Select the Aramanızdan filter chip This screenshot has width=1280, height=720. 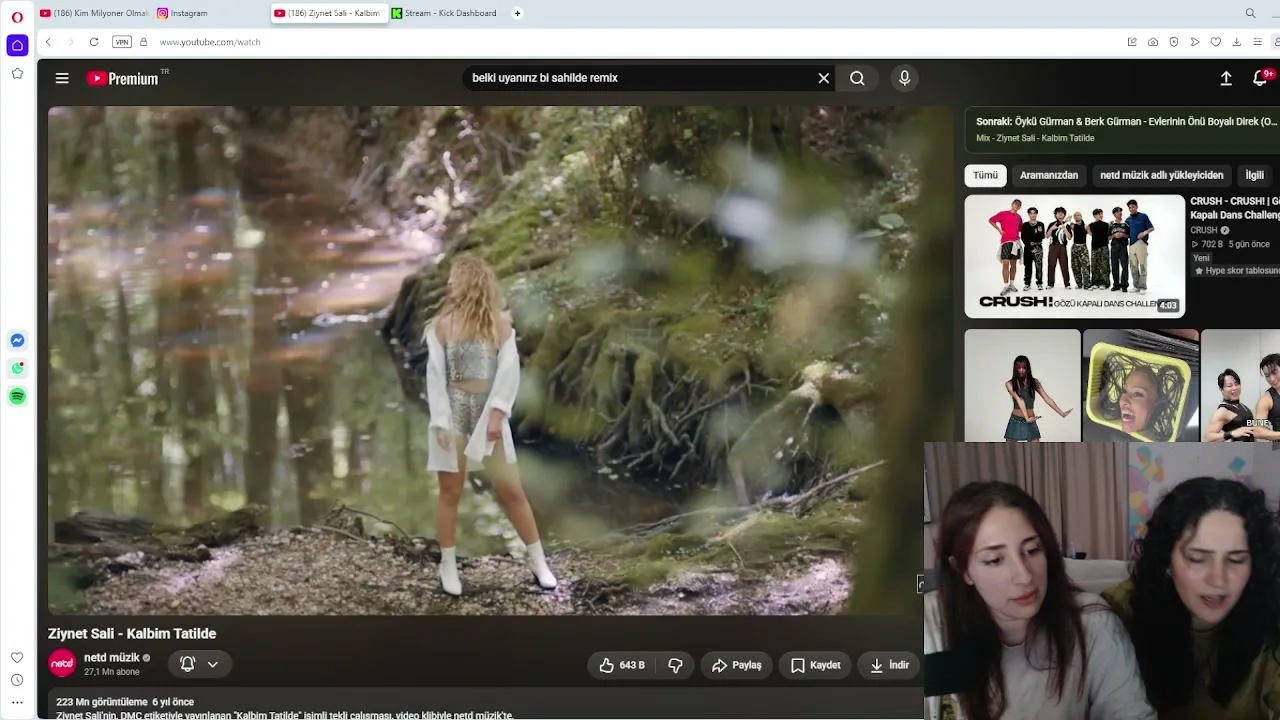coord(1049,175)
